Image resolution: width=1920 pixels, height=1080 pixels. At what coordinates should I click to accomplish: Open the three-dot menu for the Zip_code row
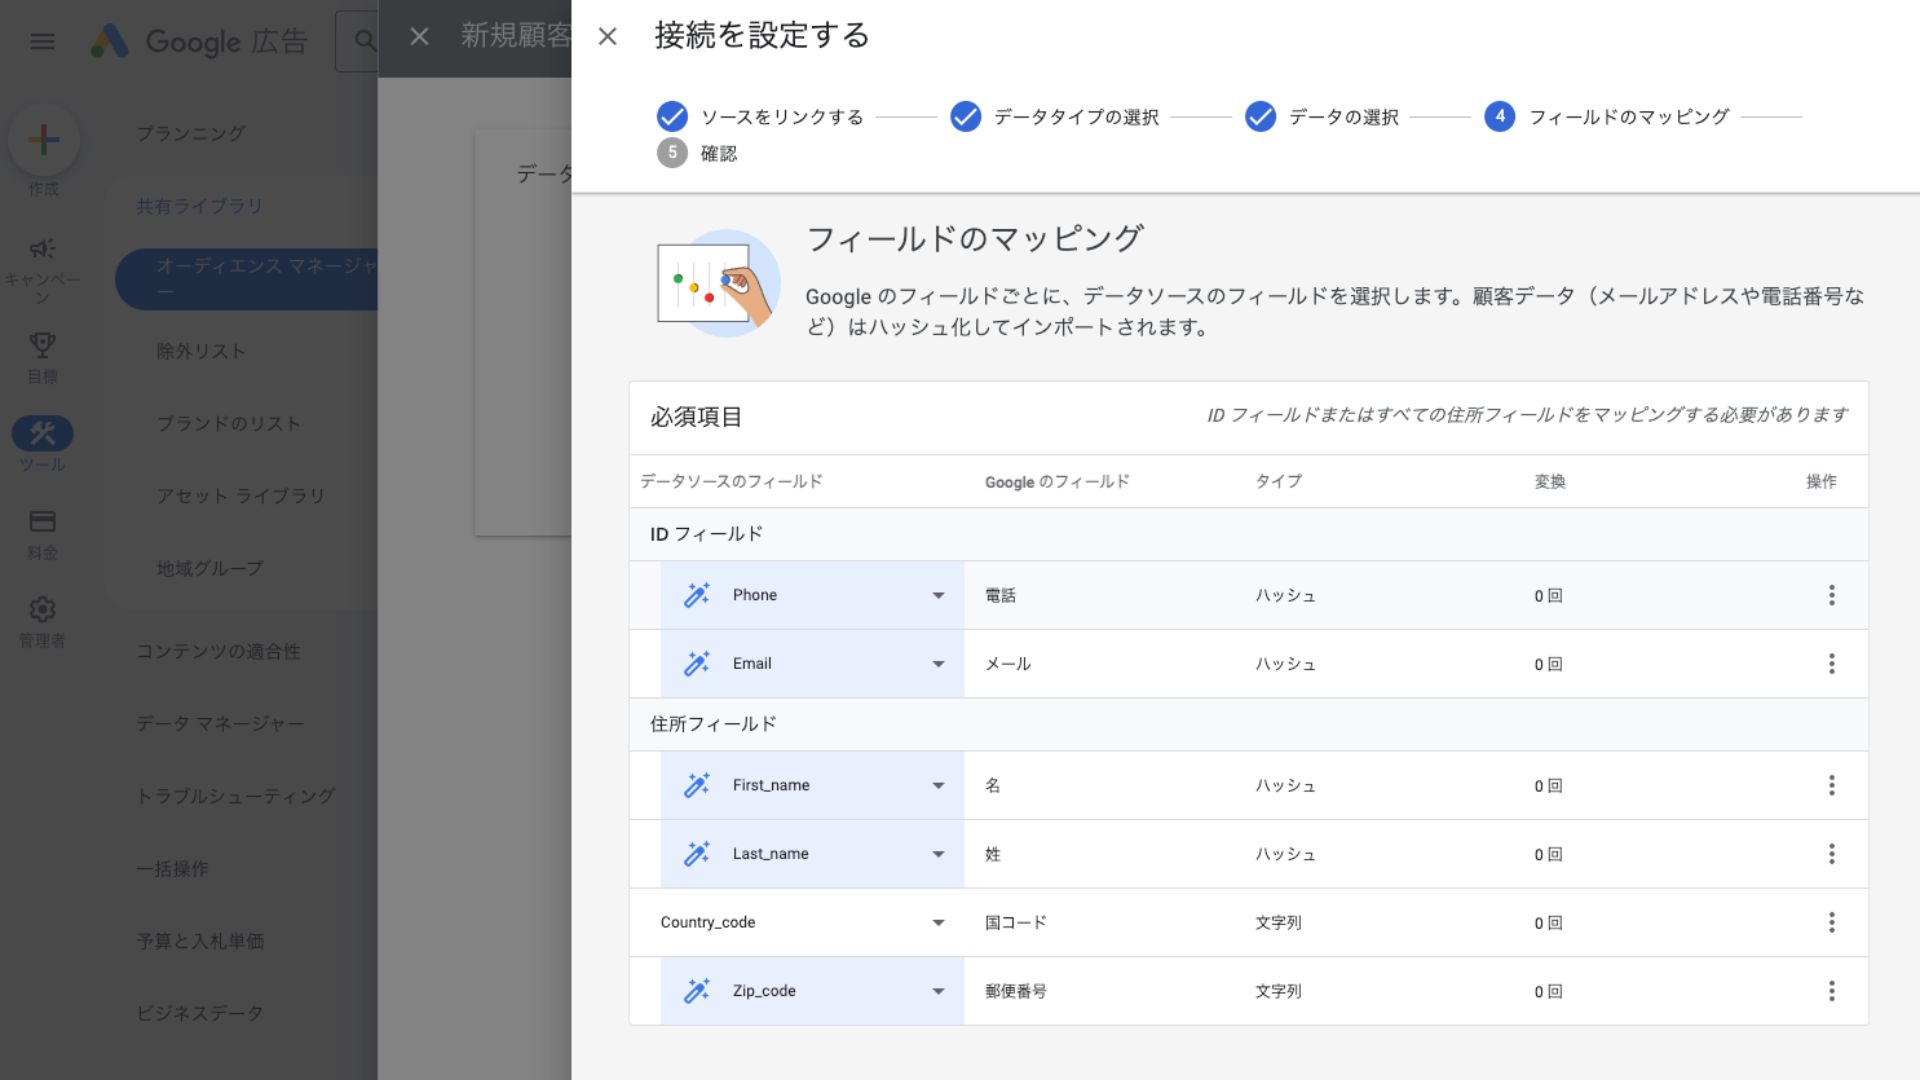1831,990
